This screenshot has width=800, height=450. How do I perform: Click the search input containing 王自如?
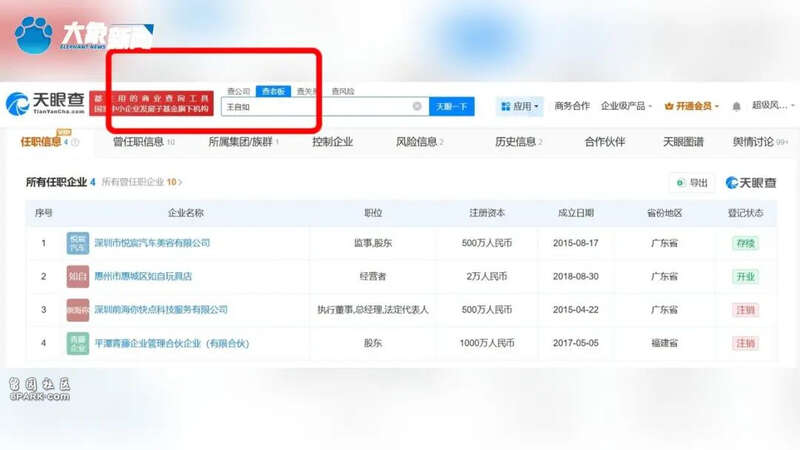pyautogui.click(x=315, y=106)
